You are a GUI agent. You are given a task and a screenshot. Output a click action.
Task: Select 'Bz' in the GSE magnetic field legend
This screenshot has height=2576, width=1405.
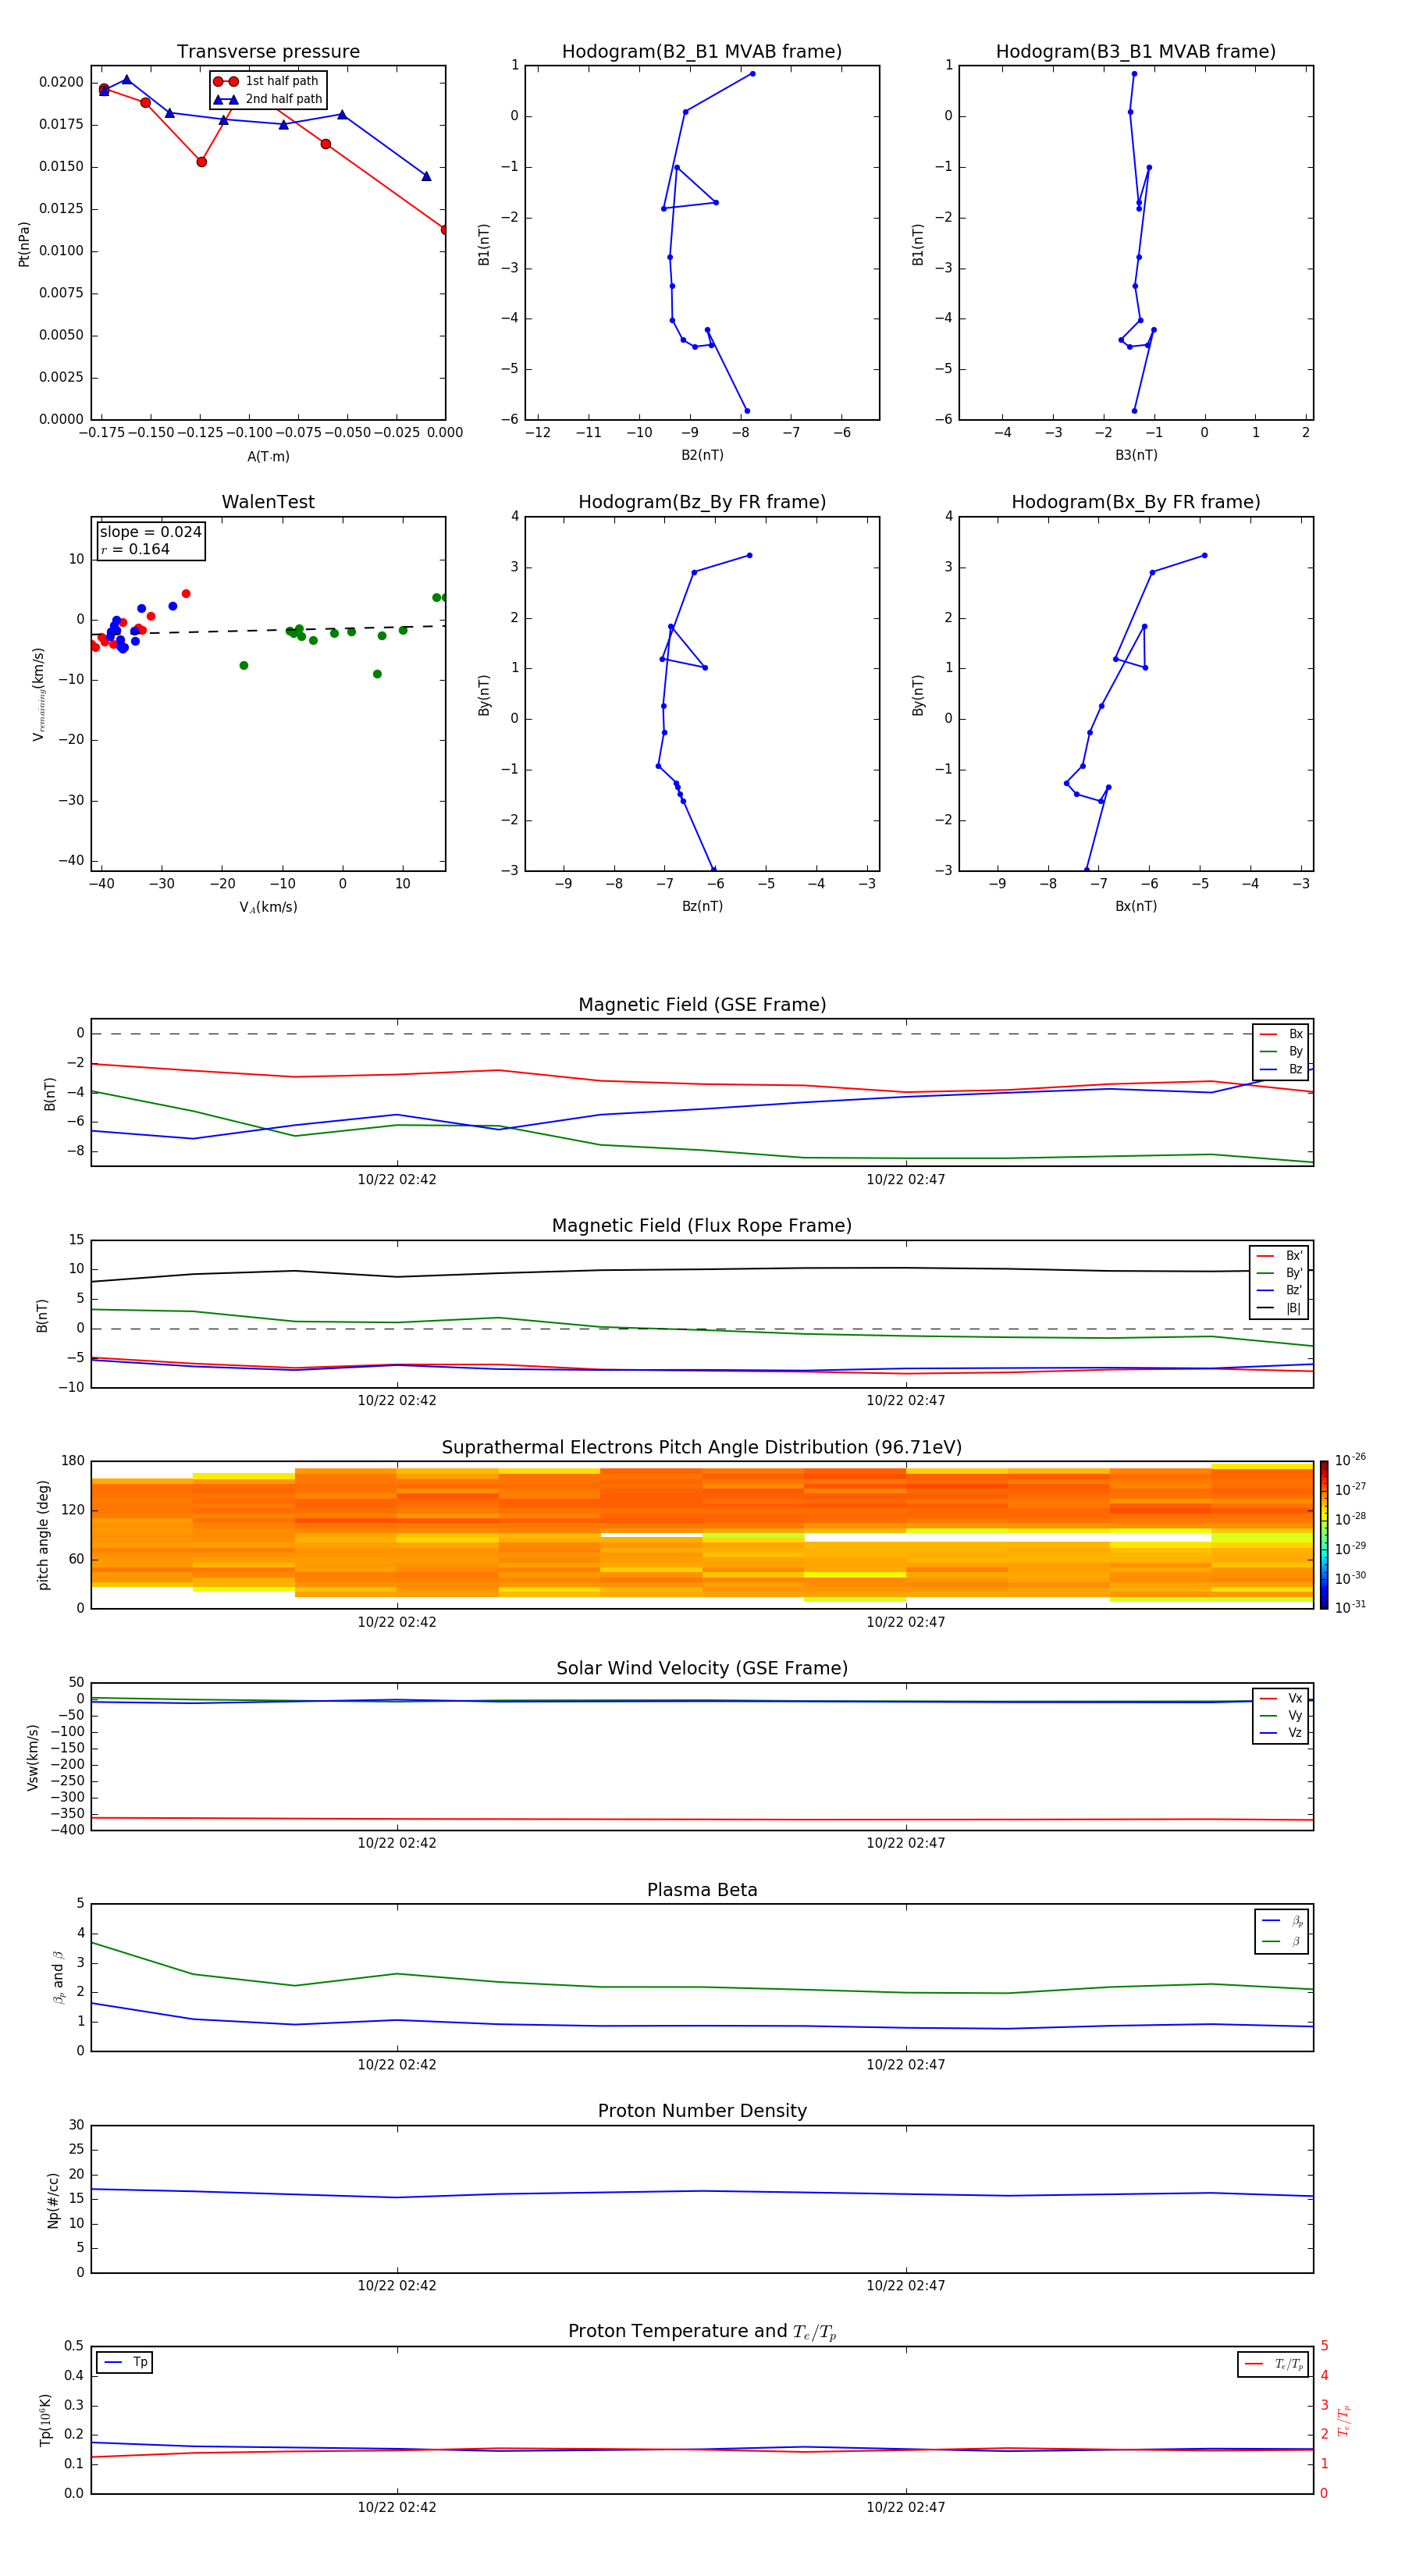(1282, 1069)
